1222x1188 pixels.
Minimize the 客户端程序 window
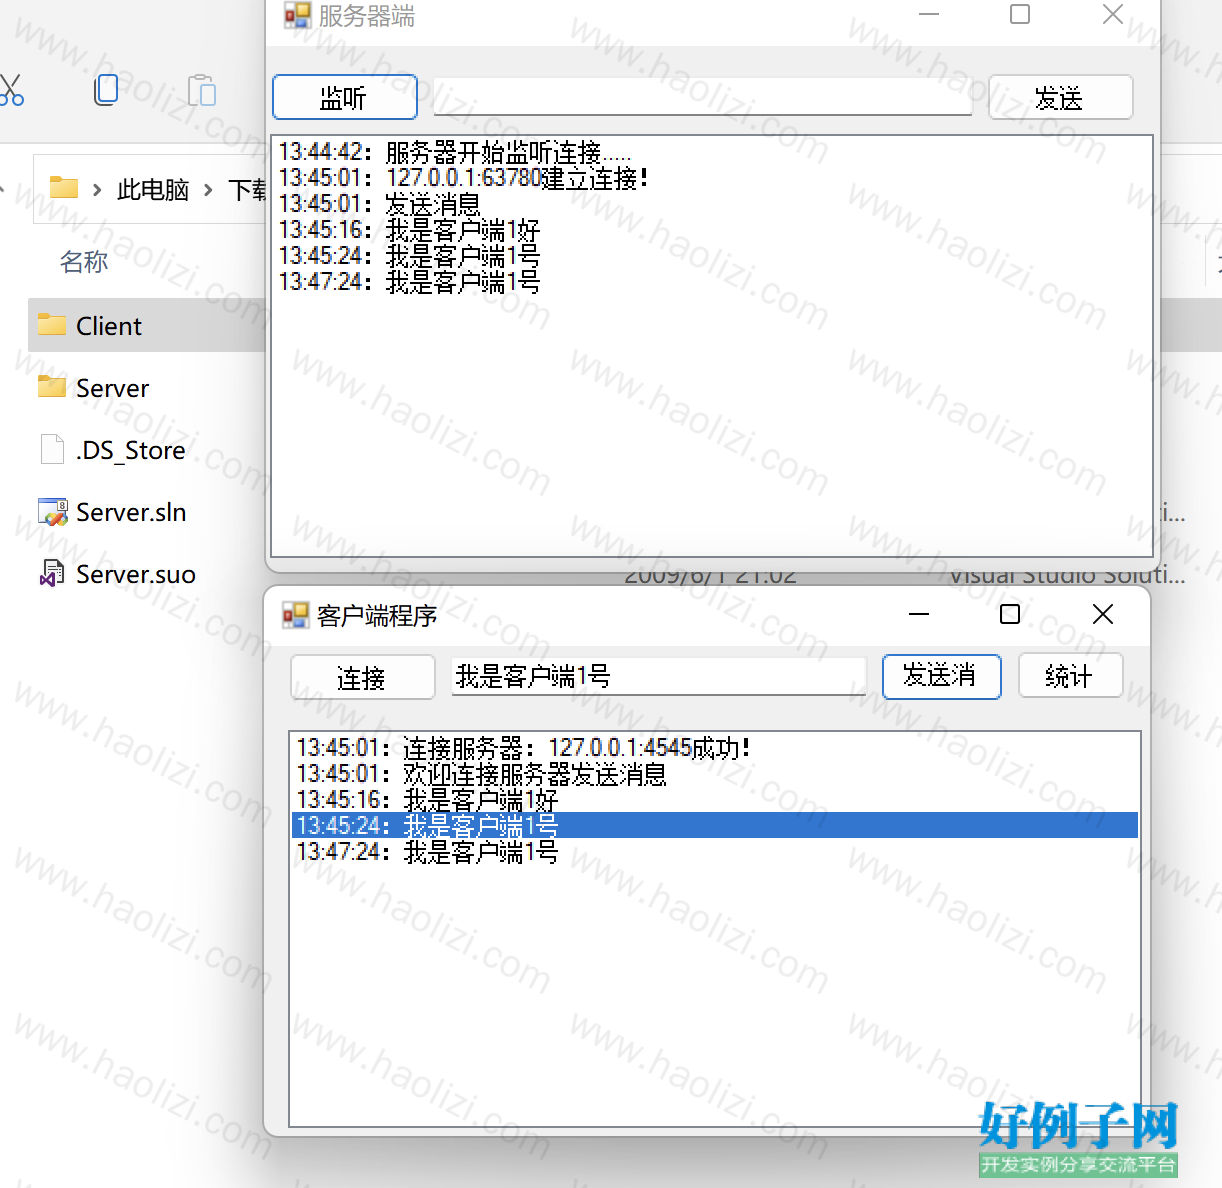click(919, 614)
